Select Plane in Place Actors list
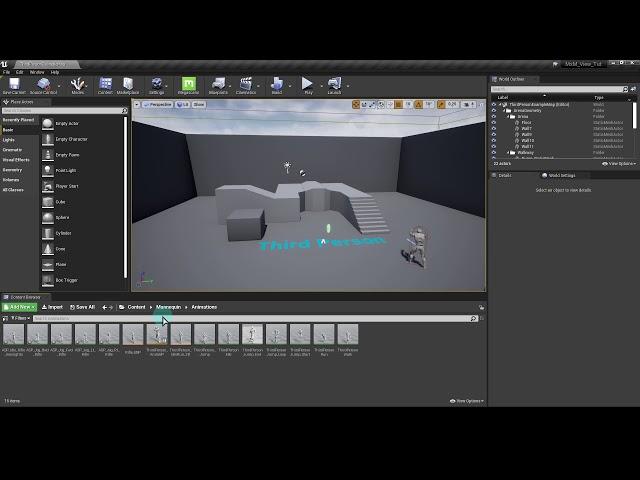The image size is (640, 480). [x=82, y=264]
